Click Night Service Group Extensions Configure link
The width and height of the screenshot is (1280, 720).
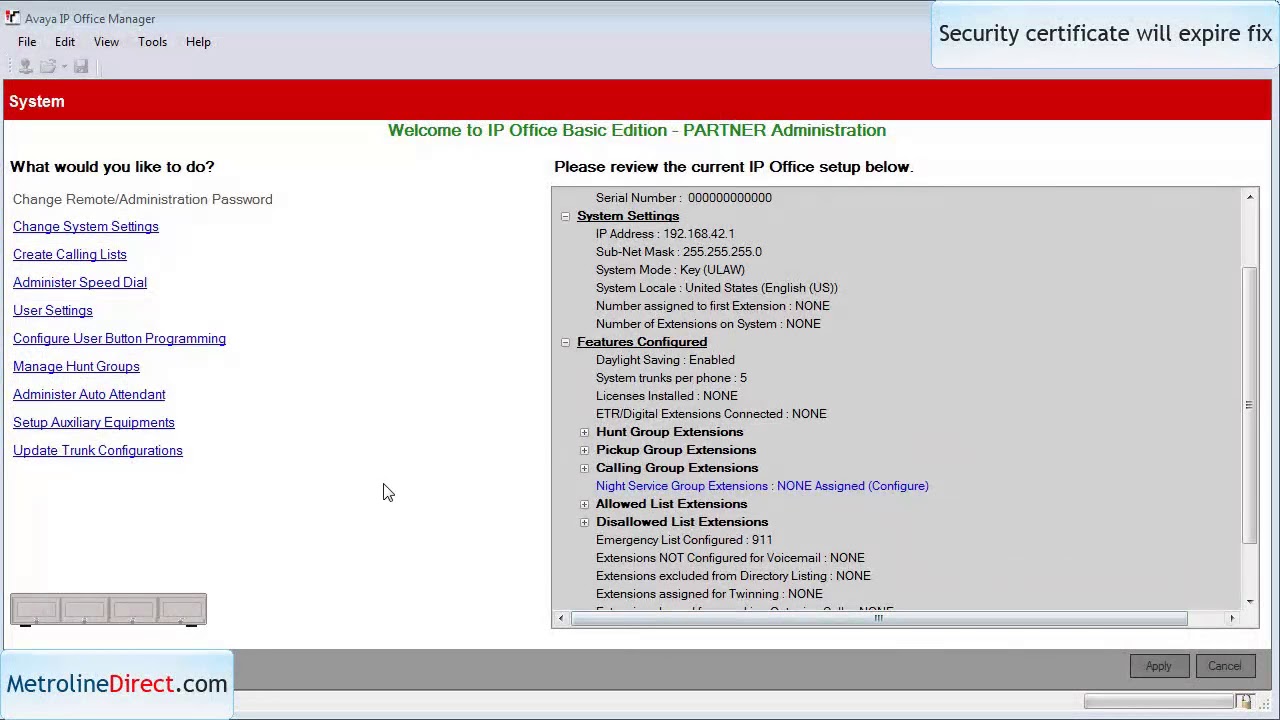[x=762, y=486]
